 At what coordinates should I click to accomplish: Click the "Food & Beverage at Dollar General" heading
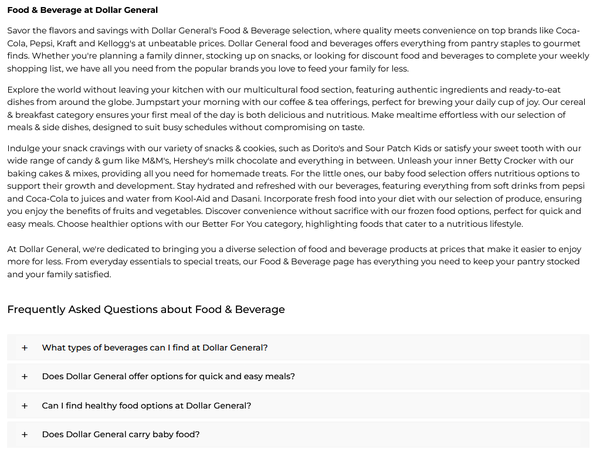coord(75,10)
